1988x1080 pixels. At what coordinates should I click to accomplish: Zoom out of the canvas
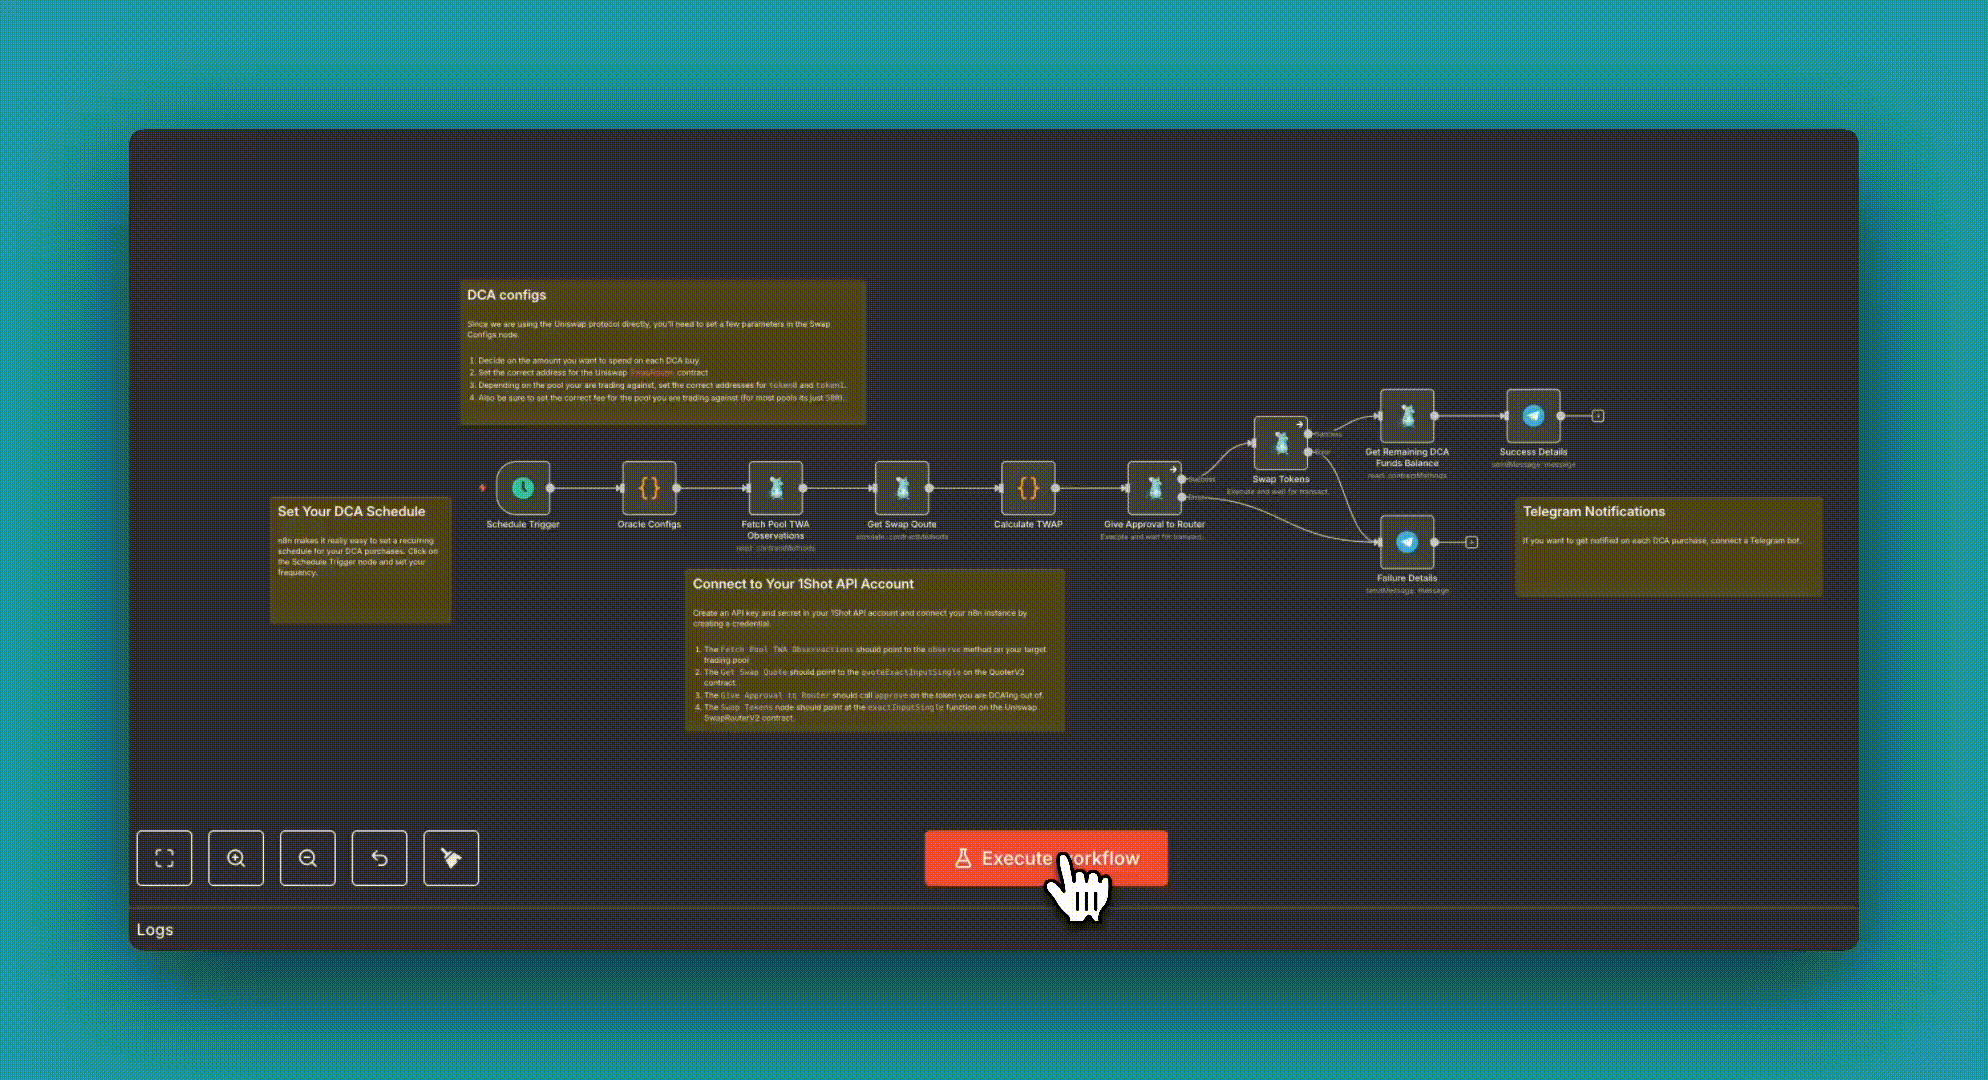[x=308, y=858]
